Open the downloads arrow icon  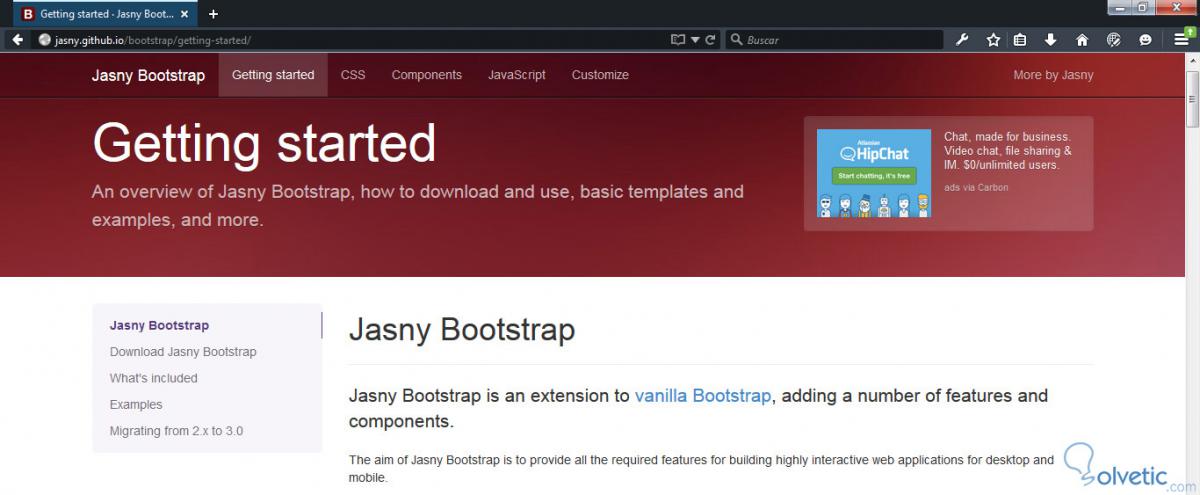point(1050,40)
